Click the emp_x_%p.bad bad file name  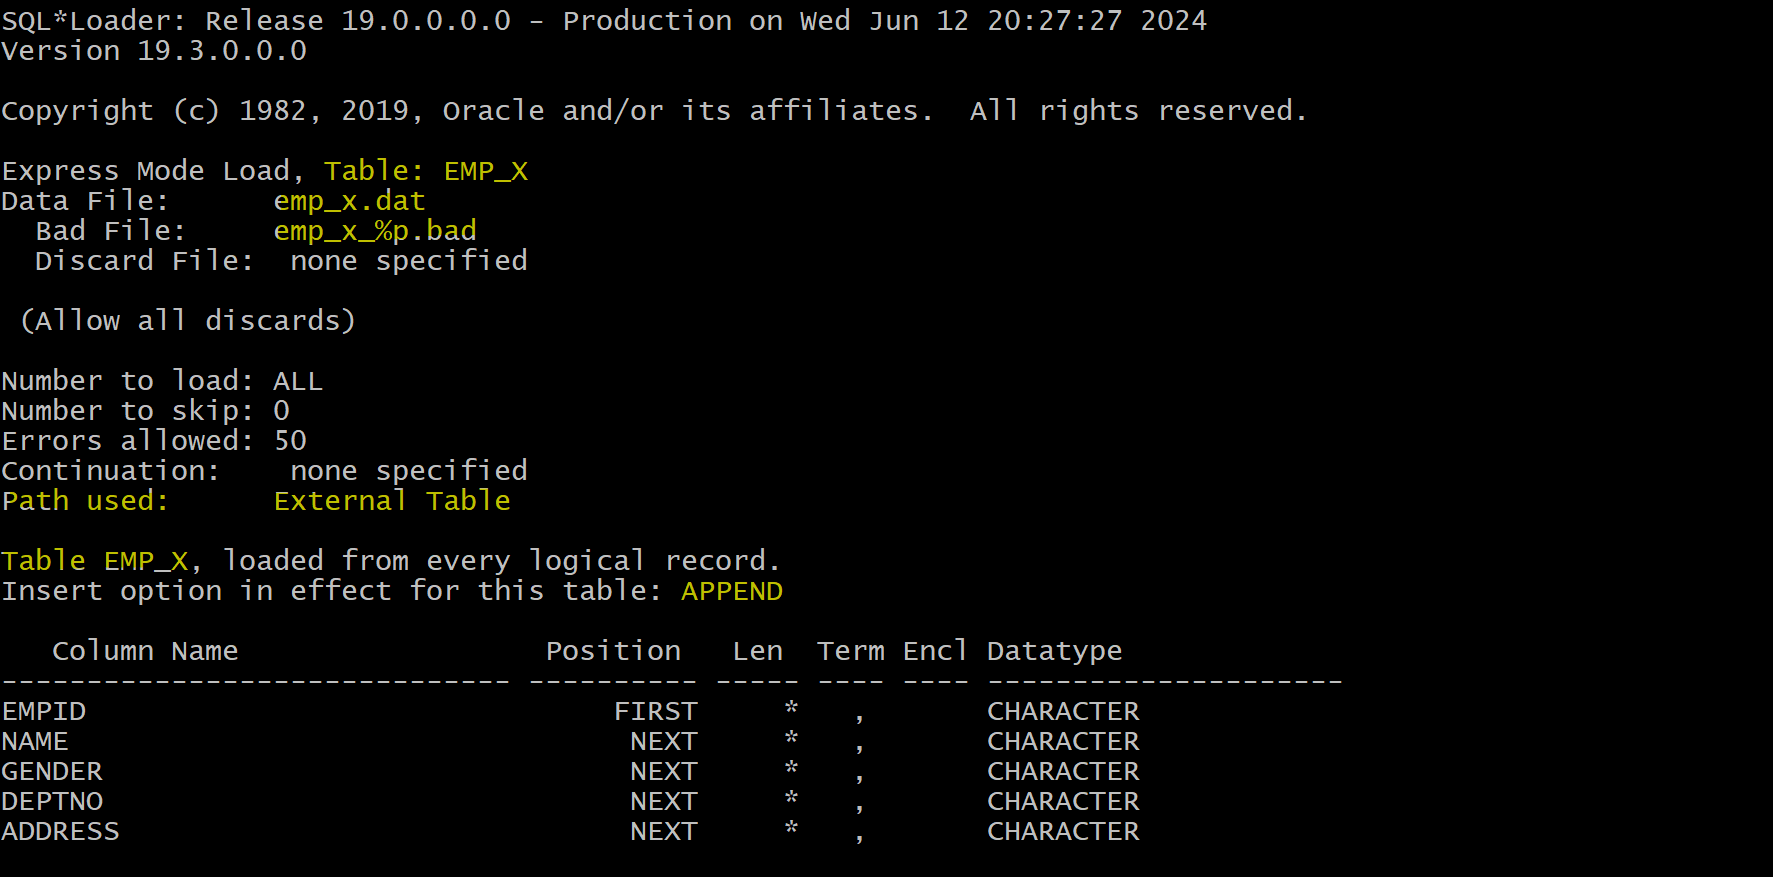click(x=375, y=231)
